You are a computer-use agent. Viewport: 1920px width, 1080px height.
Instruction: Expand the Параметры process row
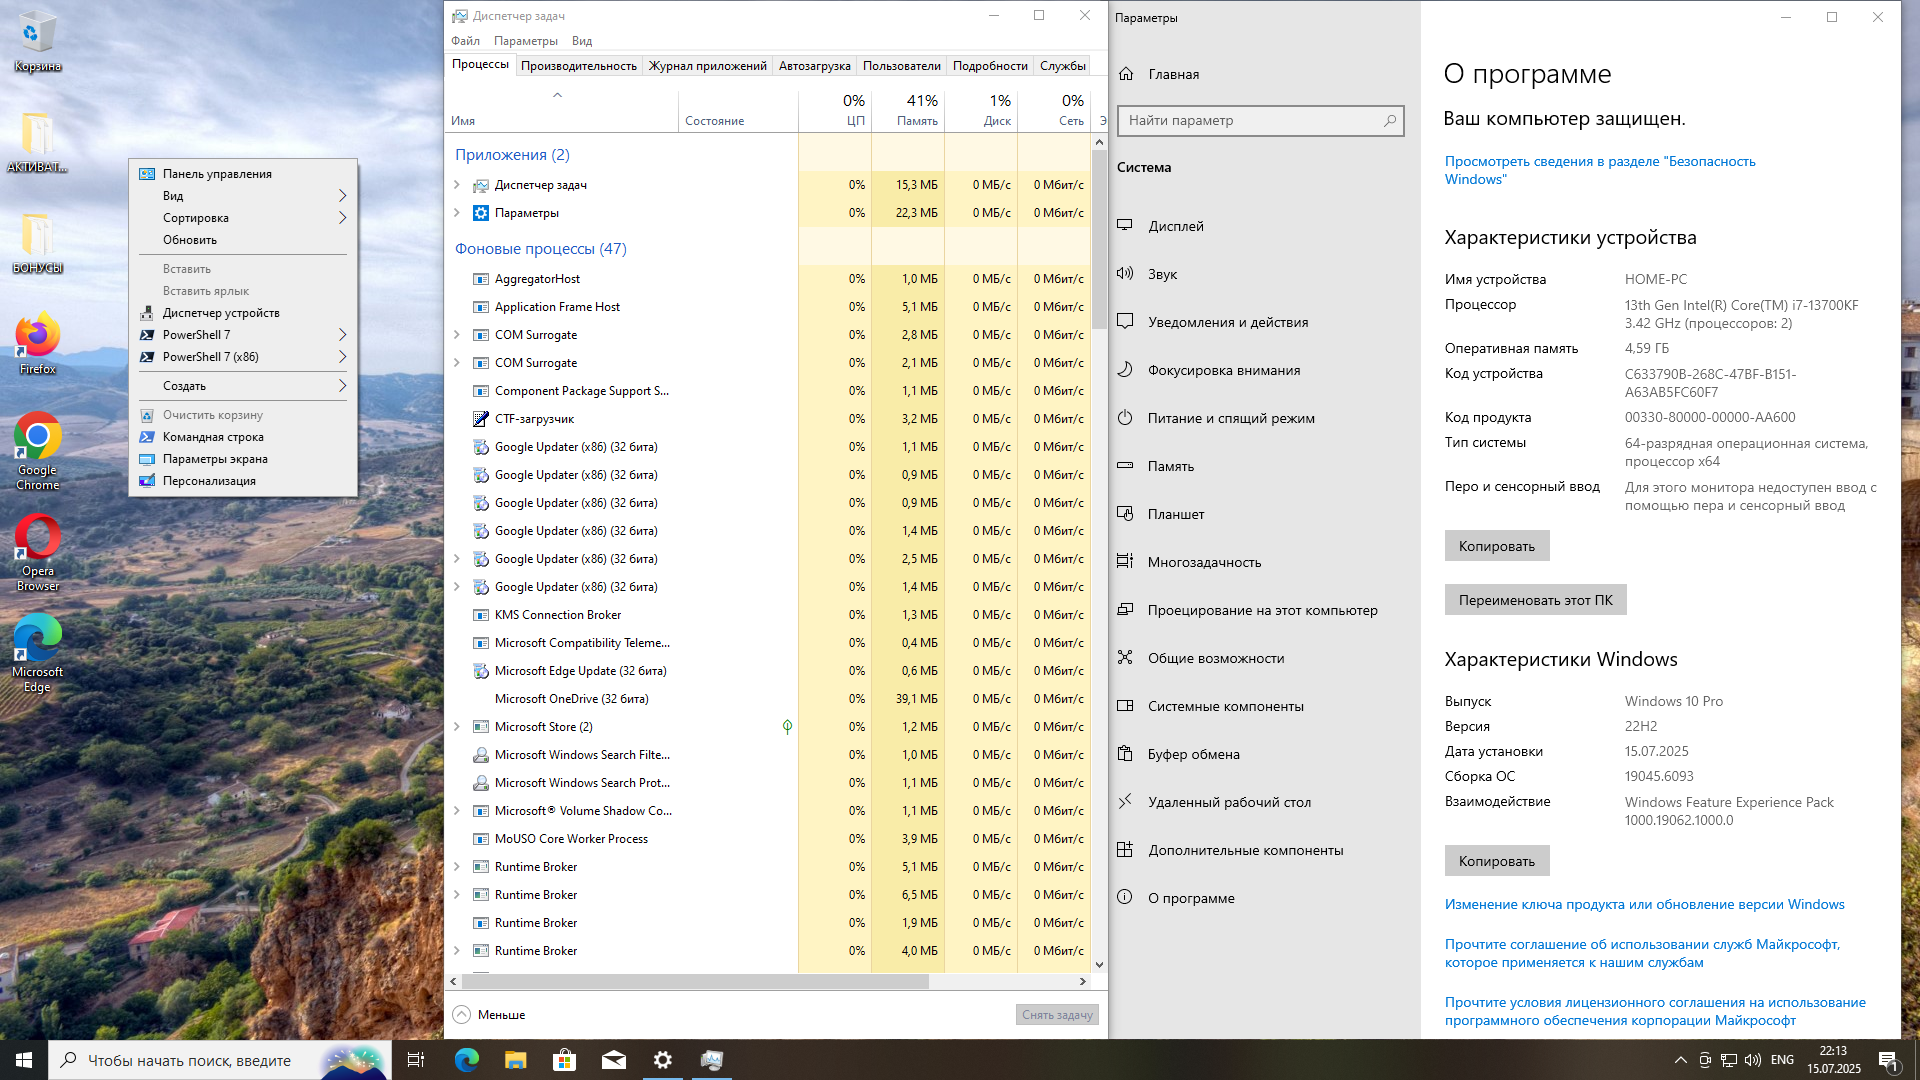tap(457, 213)
